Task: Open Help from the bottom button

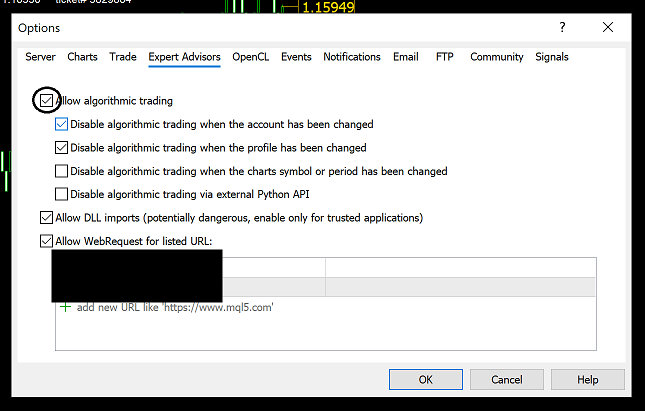Action: pos(587,379)
